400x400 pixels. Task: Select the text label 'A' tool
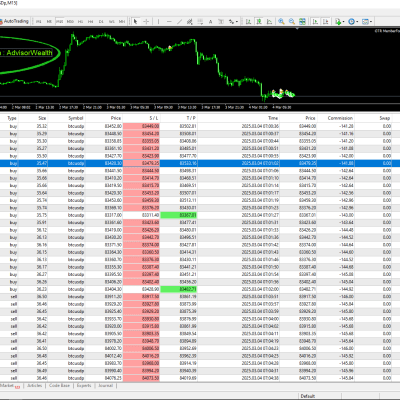(211, 22)
